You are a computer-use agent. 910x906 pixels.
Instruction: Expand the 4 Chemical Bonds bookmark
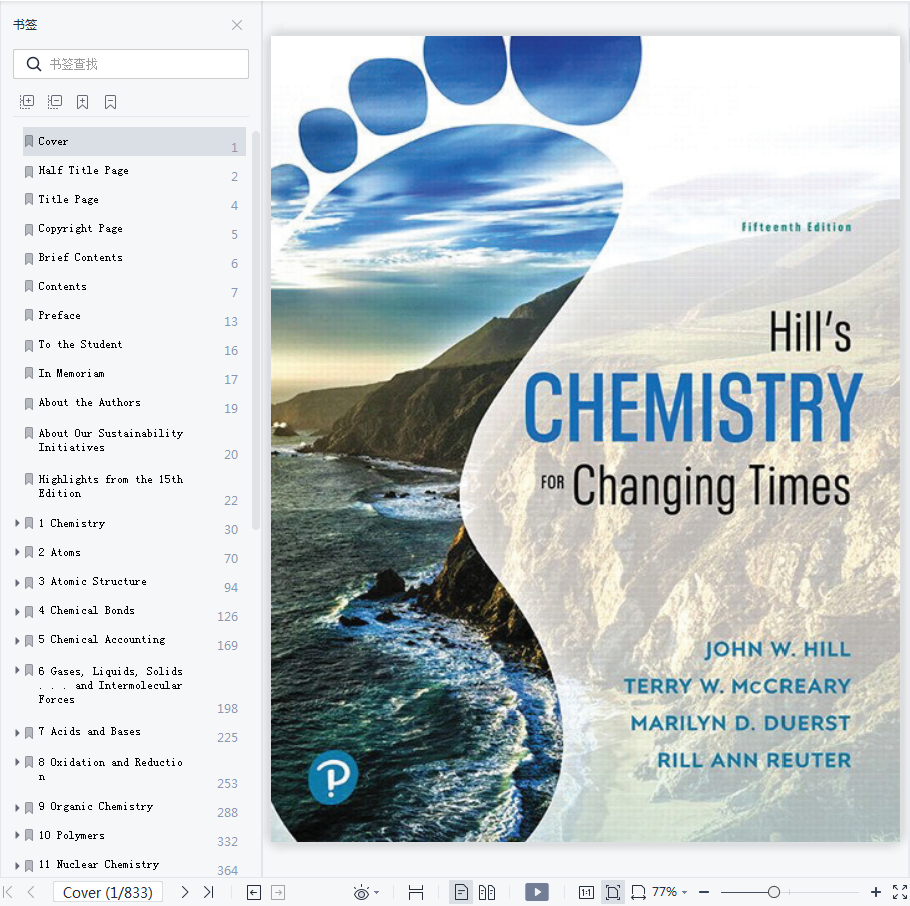[x=17, y=611]
